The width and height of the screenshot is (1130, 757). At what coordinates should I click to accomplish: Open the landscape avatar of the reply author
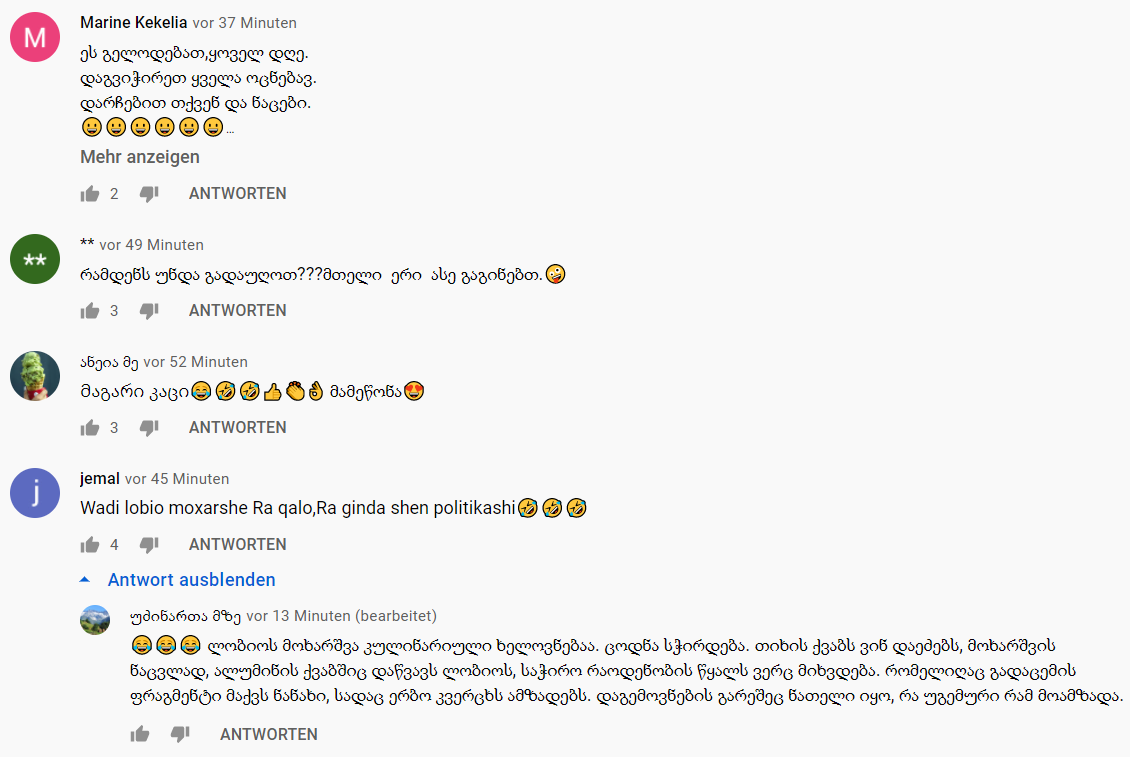point(95,620)
